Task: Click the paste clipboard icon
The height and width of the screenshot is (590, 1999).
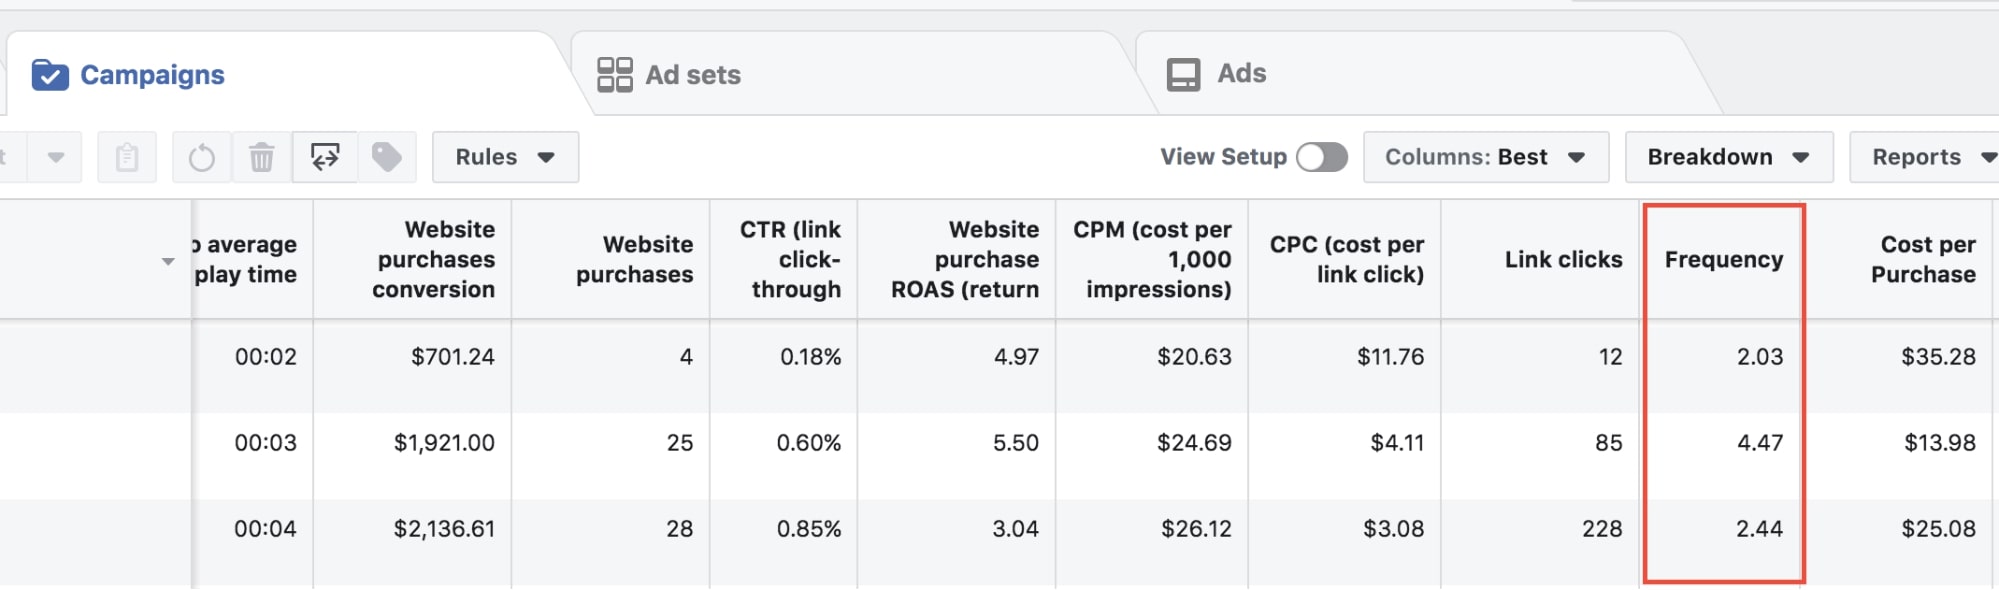Action: (x=127, y=157)
